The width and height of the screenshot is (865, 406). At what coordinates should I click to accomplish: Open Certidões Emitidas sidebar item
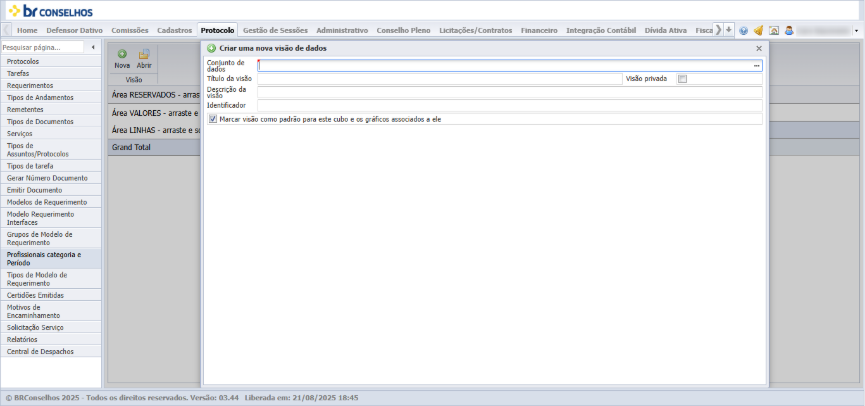[51, 295]
